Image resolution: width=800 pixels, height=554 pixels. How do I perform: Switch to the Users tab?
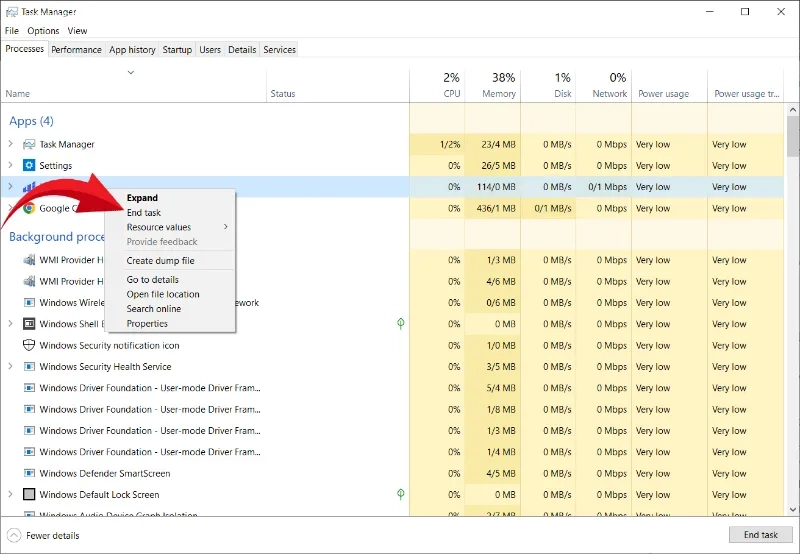[210, 49]
